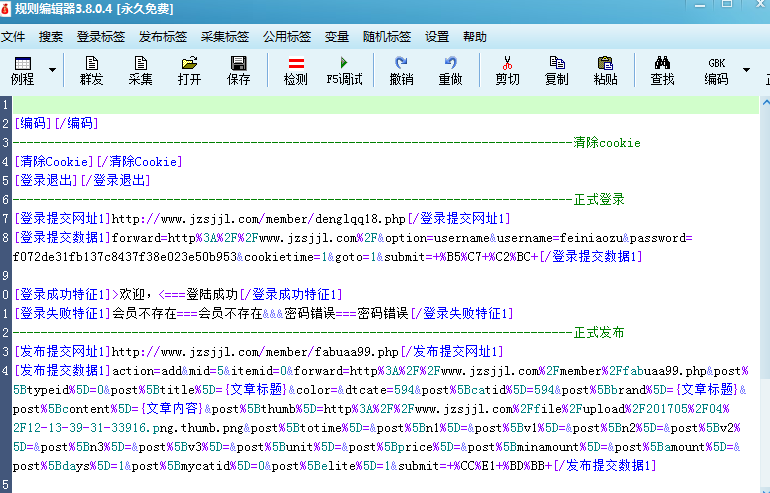Image resolution: width=770 pixels, height=493 pixels.
Task: Click the 12-13-39-31-33916.png.thumb.png filename text
Action: [135, 428]
